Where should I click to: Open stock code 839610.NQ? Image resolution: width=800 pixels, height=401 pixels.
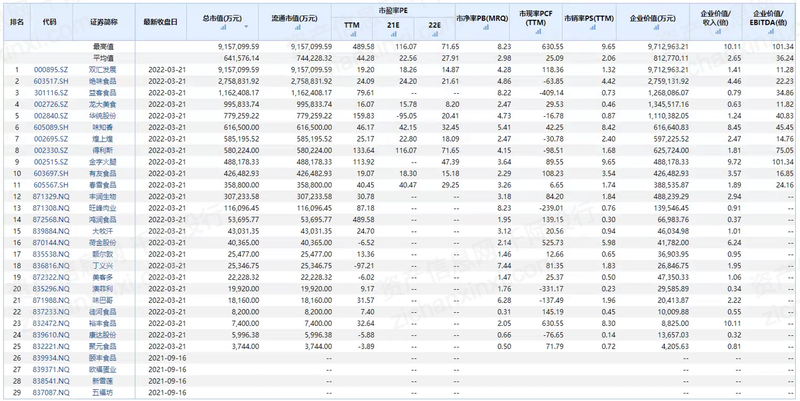(x=51, y=335)
